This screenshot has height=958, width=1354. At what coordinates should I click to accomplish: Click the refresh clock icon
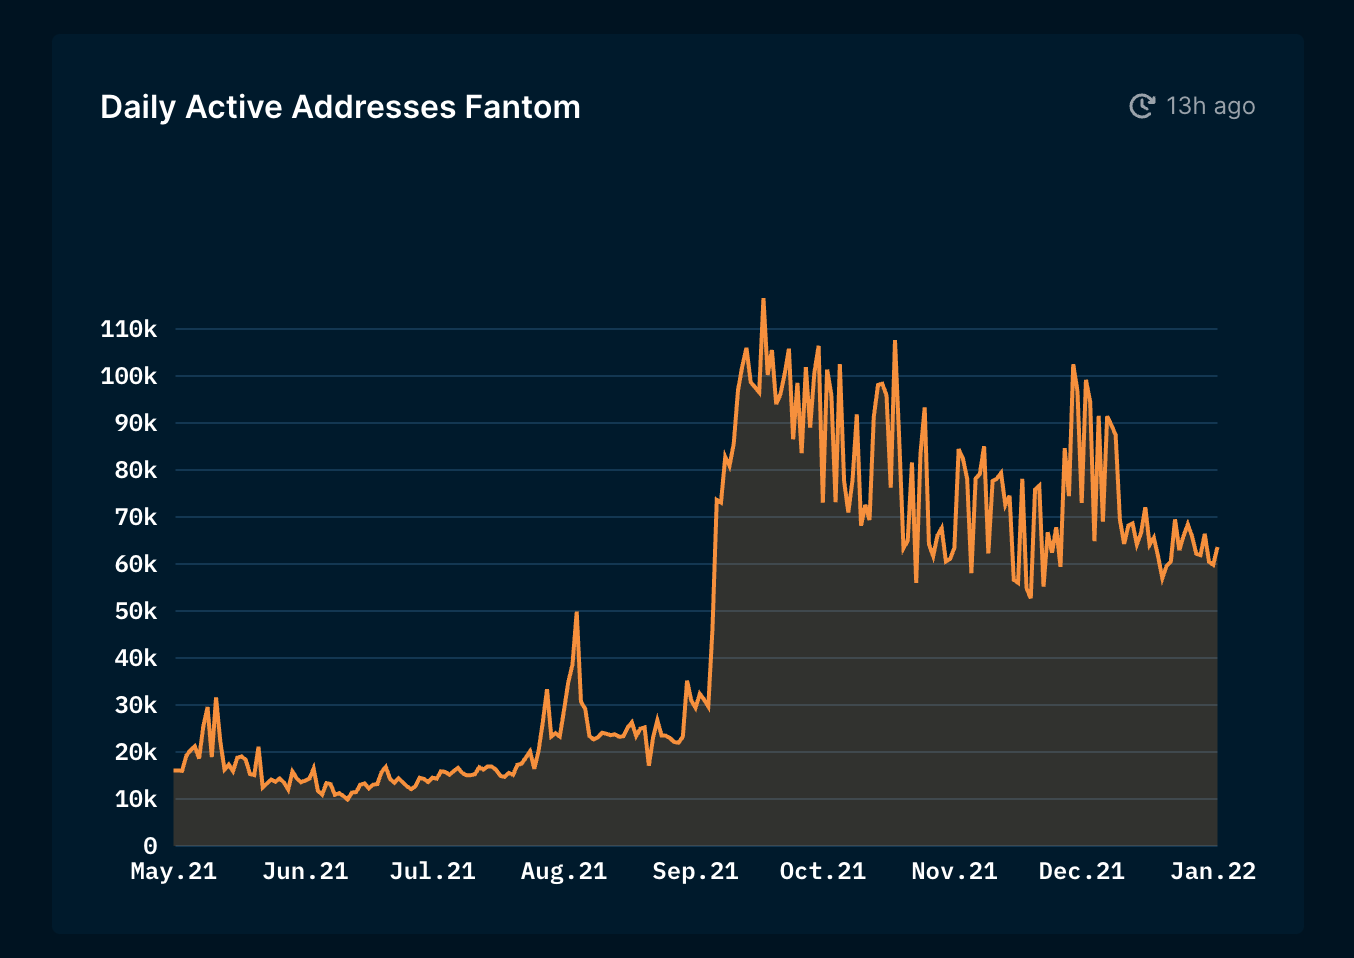point(1142,106)
